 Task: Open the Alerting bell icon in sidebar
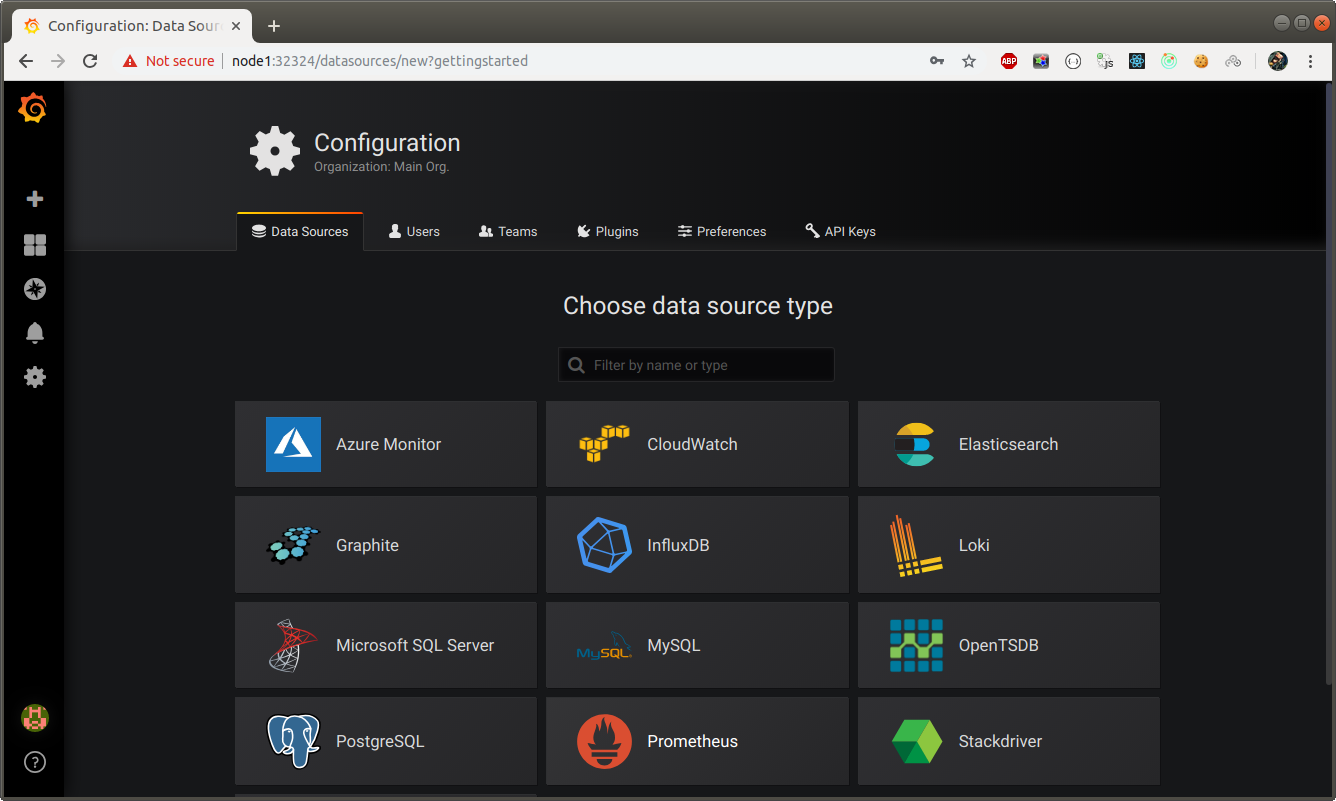coord(35,333)
